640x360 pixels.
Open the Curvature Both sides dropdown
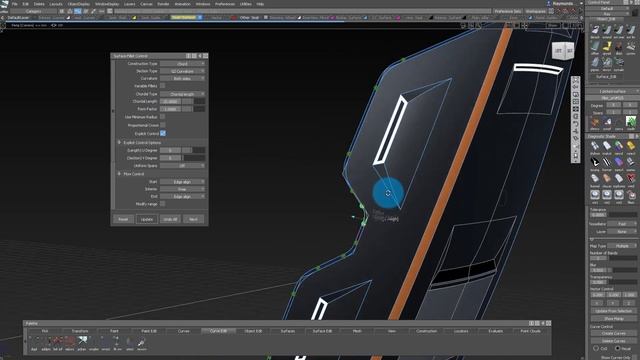(182, 78)
